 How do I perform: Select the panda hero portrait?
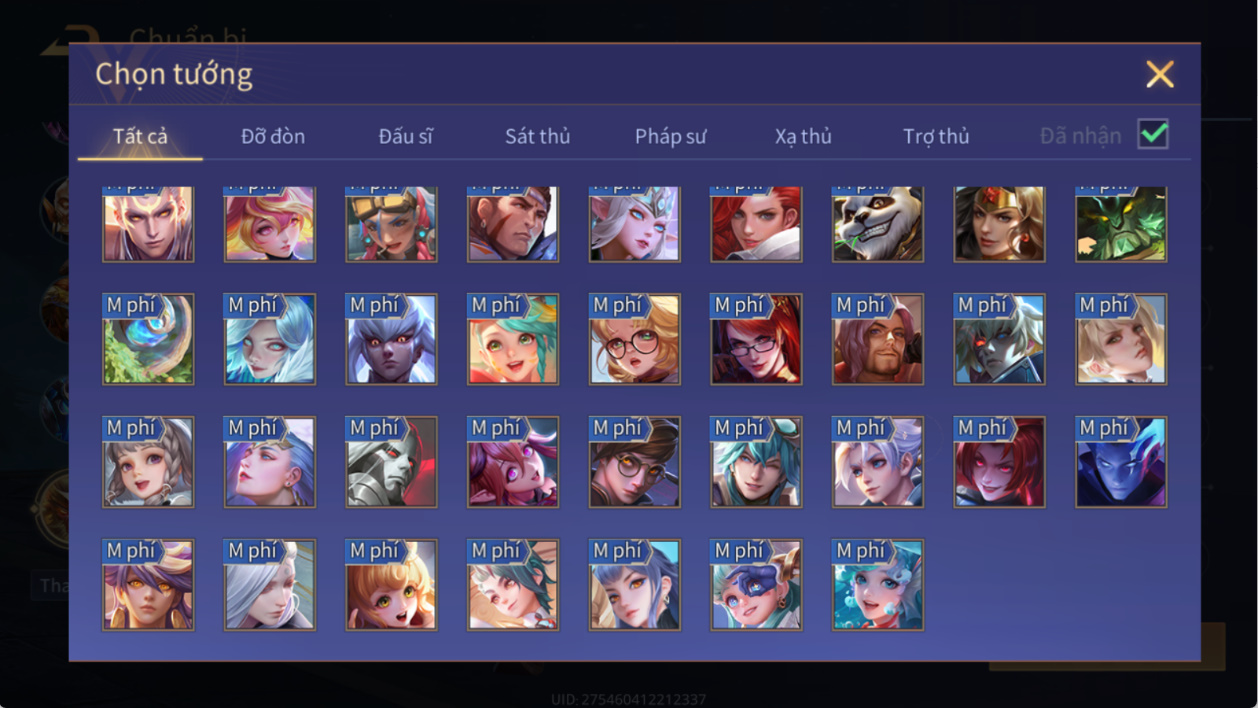(x=878, y=224)
